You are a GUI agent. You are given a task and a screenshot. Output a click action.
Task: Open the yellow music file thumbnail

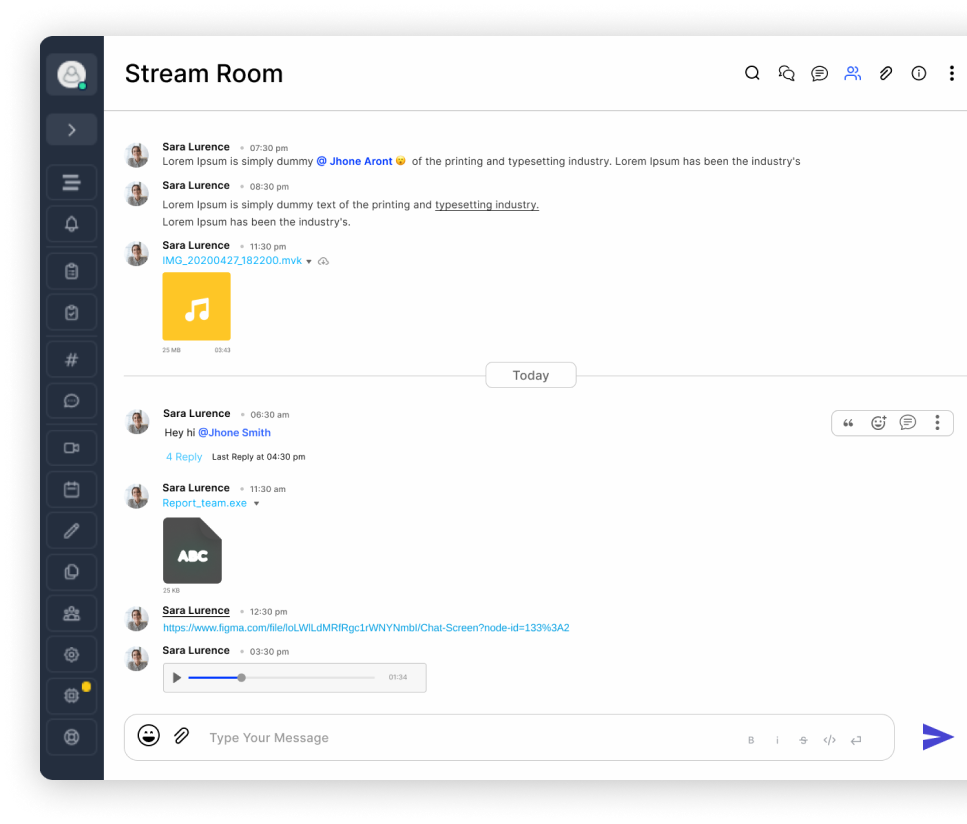tap(196, 307)
